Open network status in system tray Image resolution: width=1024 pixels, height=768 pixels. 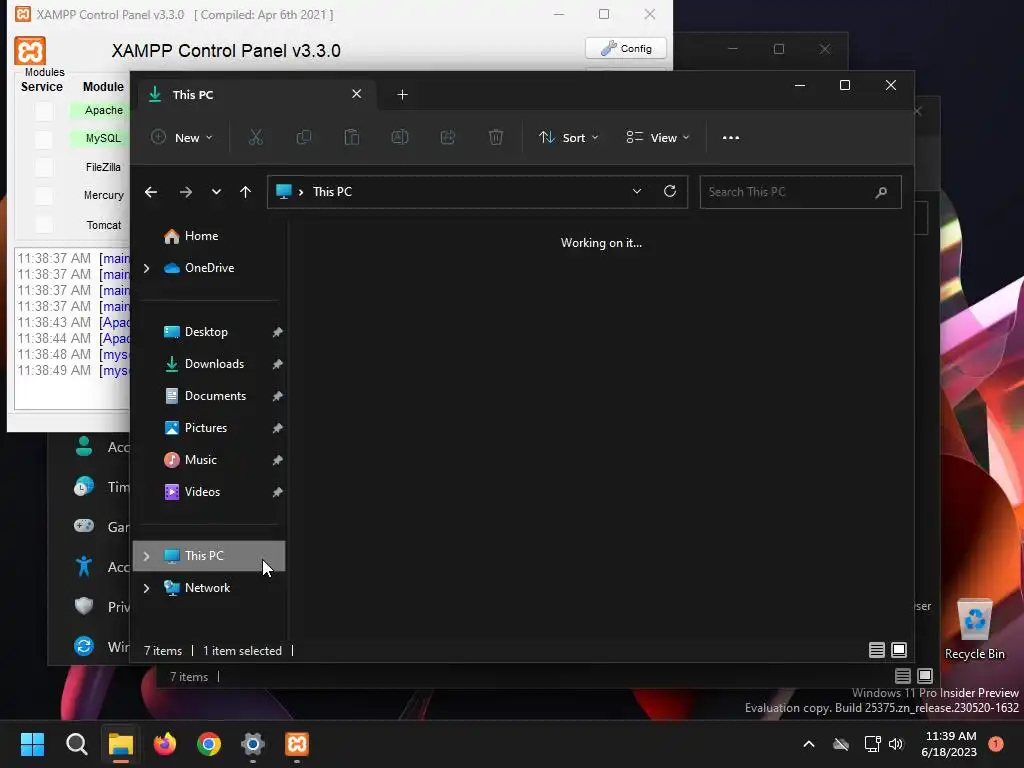(872, 744)
